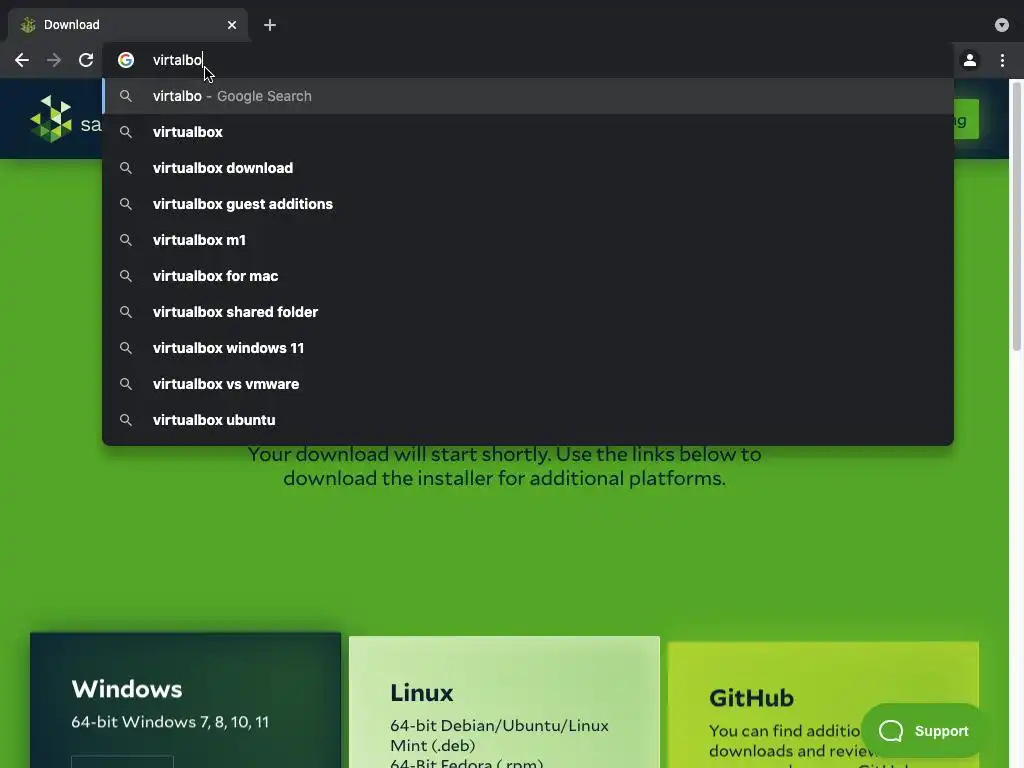Go back using the browser back arrow
Image resolution: width=1024 pixels, height=768 pixels.
pos(22,60)
